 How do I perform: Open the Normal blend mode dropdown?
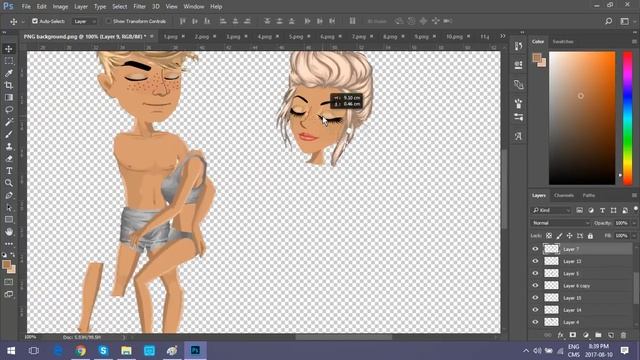tap(560, 223)
